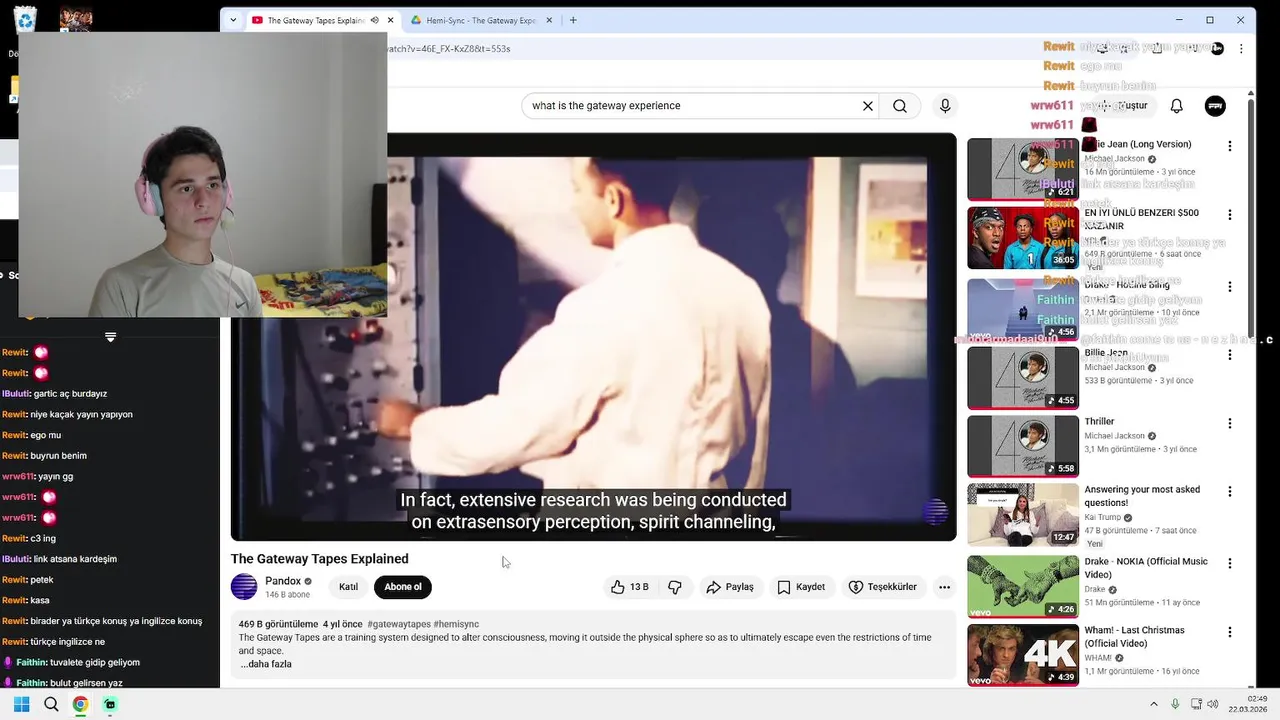
Task: Open the Pandox channel name link
Action: (283, 581)
